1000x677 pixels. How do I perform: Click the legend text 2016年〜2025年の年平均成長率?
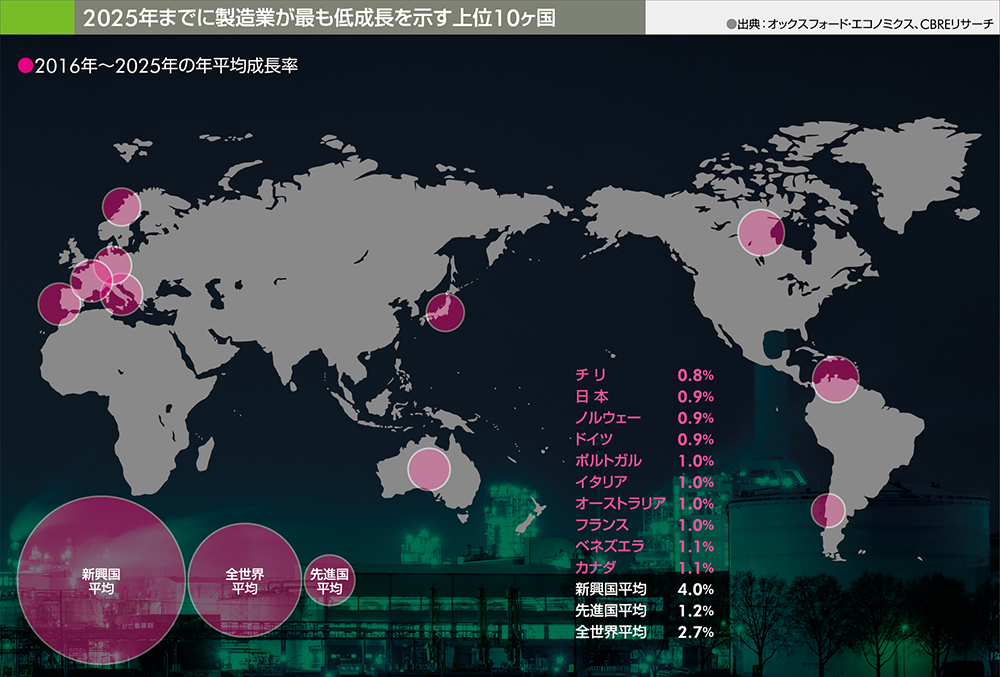click(x=166, y=66)
